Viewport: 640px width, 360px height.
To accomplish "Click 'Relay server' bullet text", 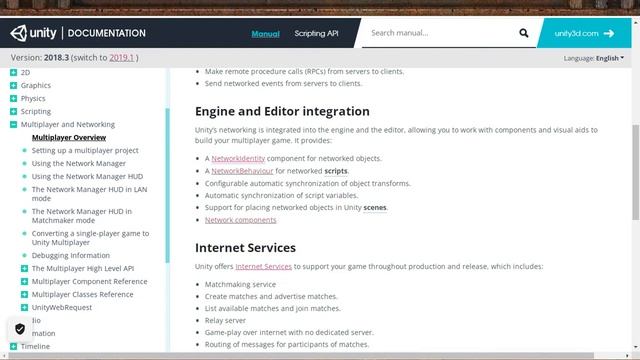I will pyautogui.click(x=225, y=320).
